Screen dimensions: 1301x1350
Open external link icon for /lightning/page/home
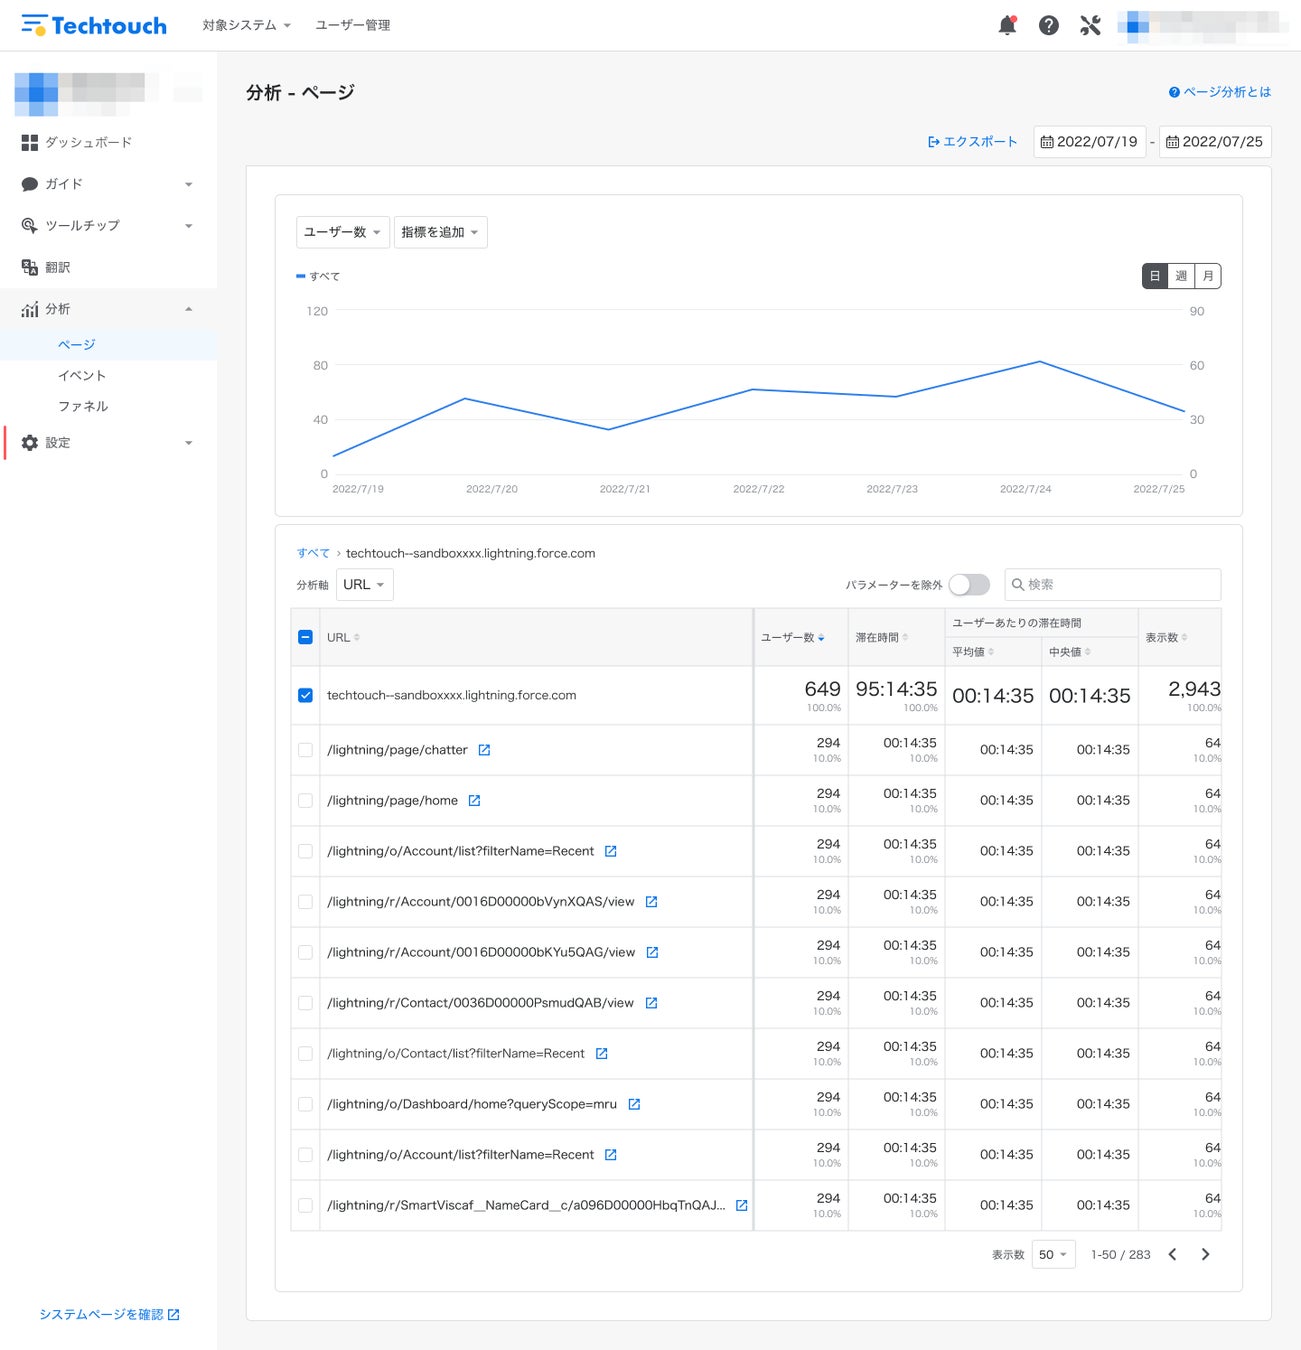[x=474, y=800]
